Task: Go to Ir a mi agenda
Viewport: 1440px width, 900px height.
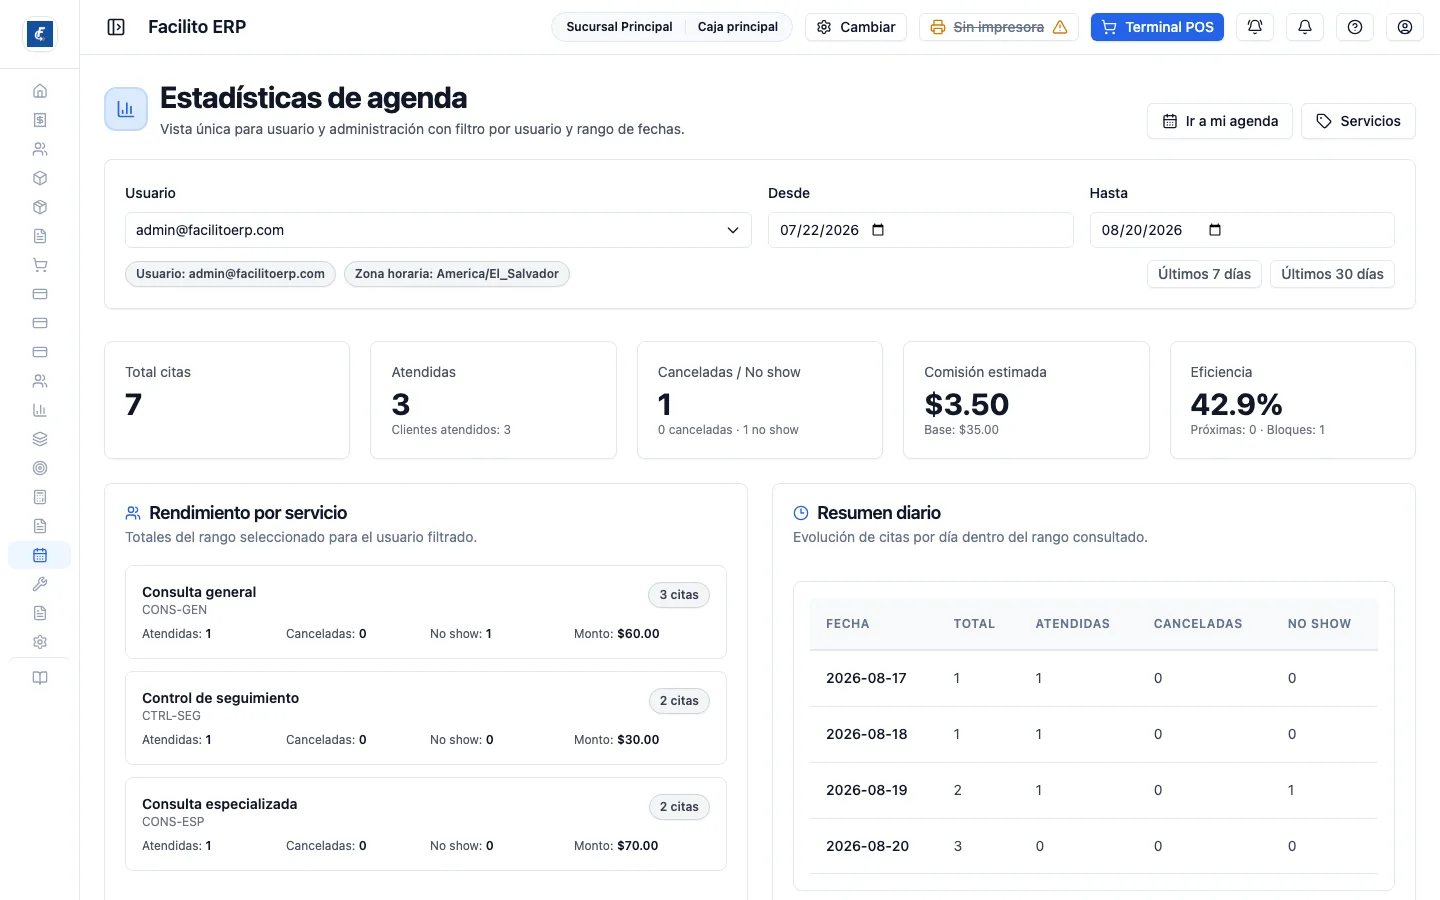Action: coord(1220,121)
